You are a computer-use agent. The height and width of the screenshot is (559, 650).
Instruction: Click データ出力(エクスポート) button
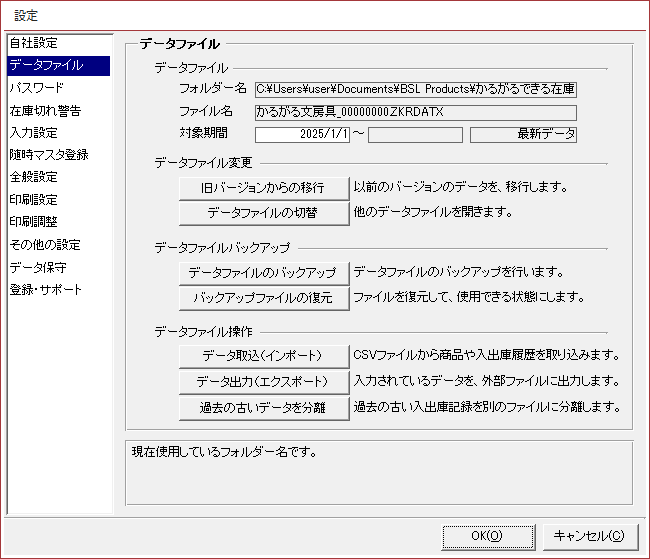point(264,381)
